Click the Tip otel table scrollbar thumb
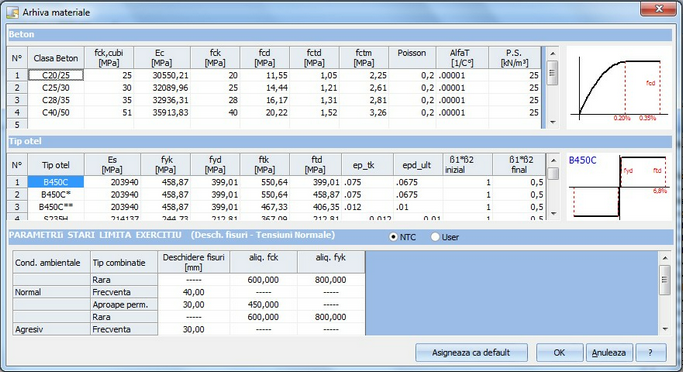The image size is (683, 372). point(553,173)
